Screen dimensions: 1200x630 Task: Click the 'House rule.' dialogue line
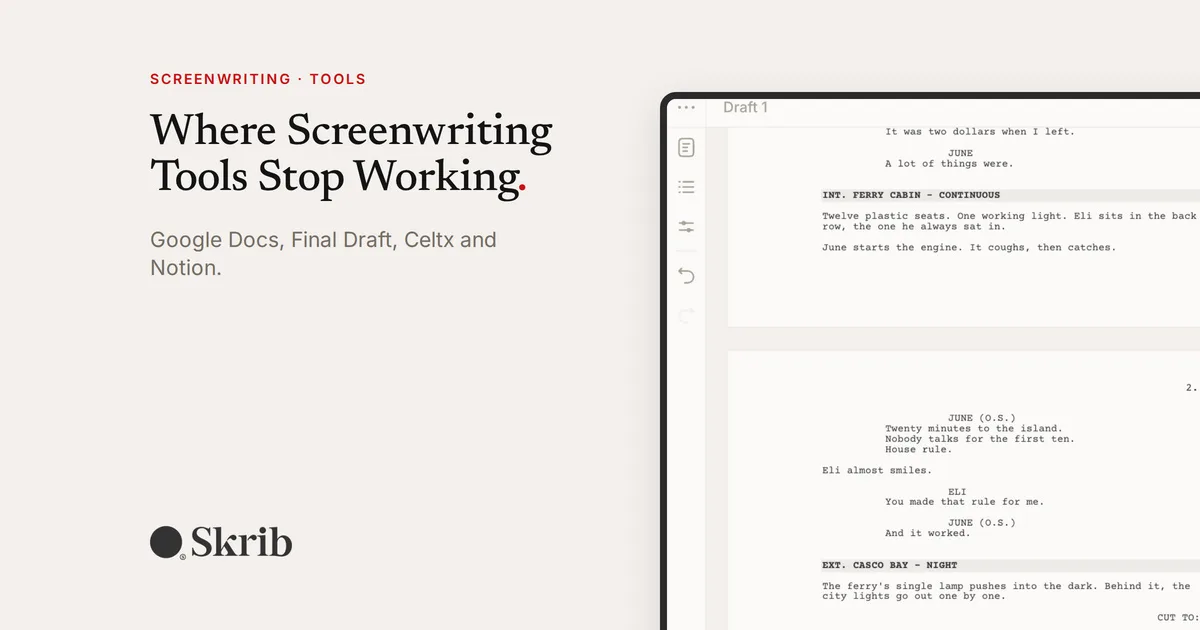coord(918,449)
